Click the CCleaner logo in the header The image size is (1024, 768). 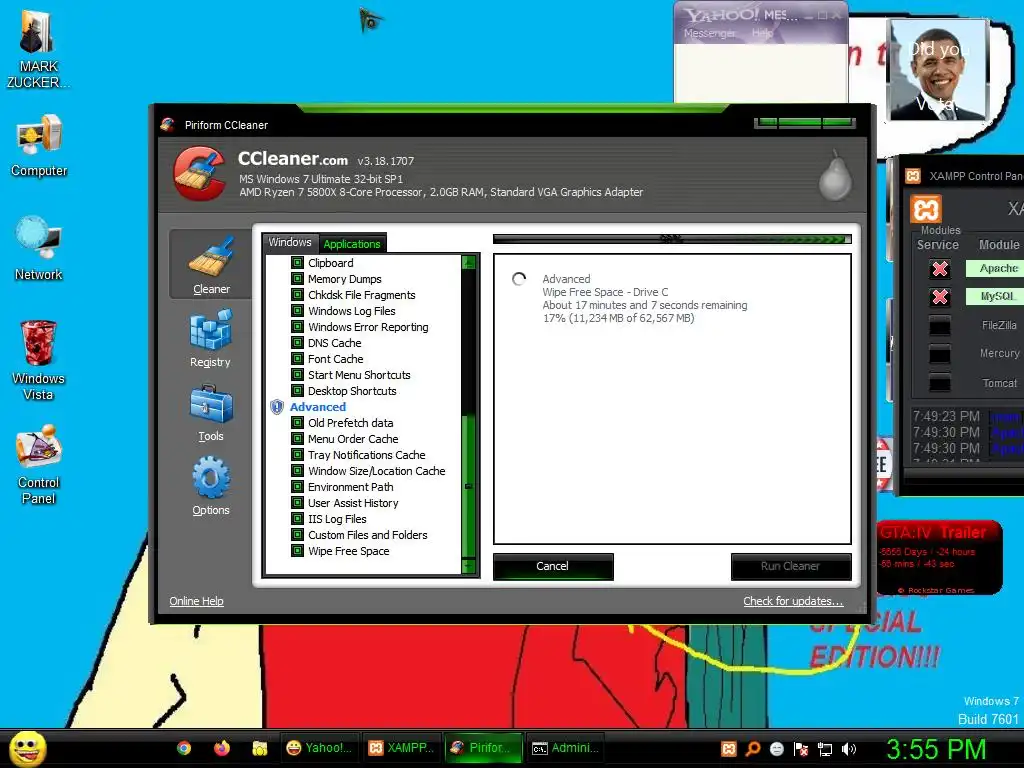pos(200,173)
